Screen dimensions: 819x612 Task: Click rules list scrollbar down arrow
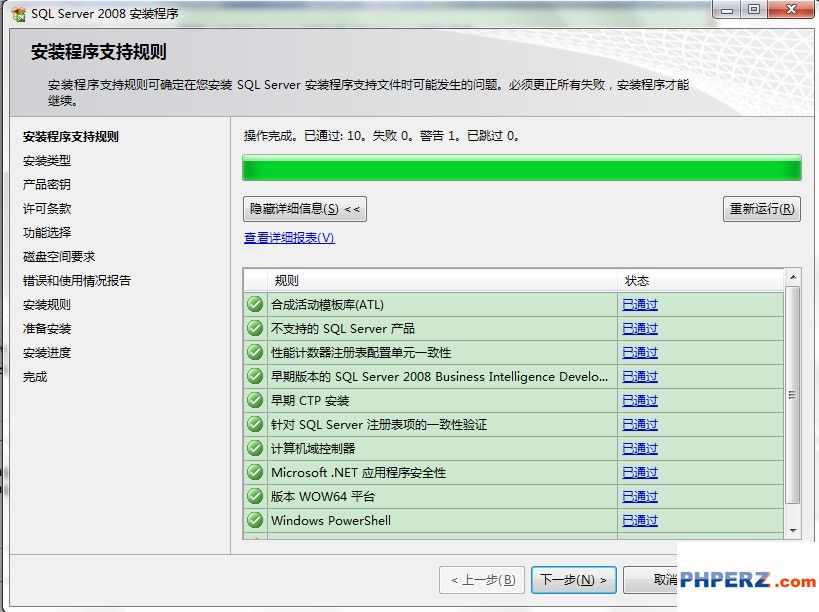click(793, 531)
